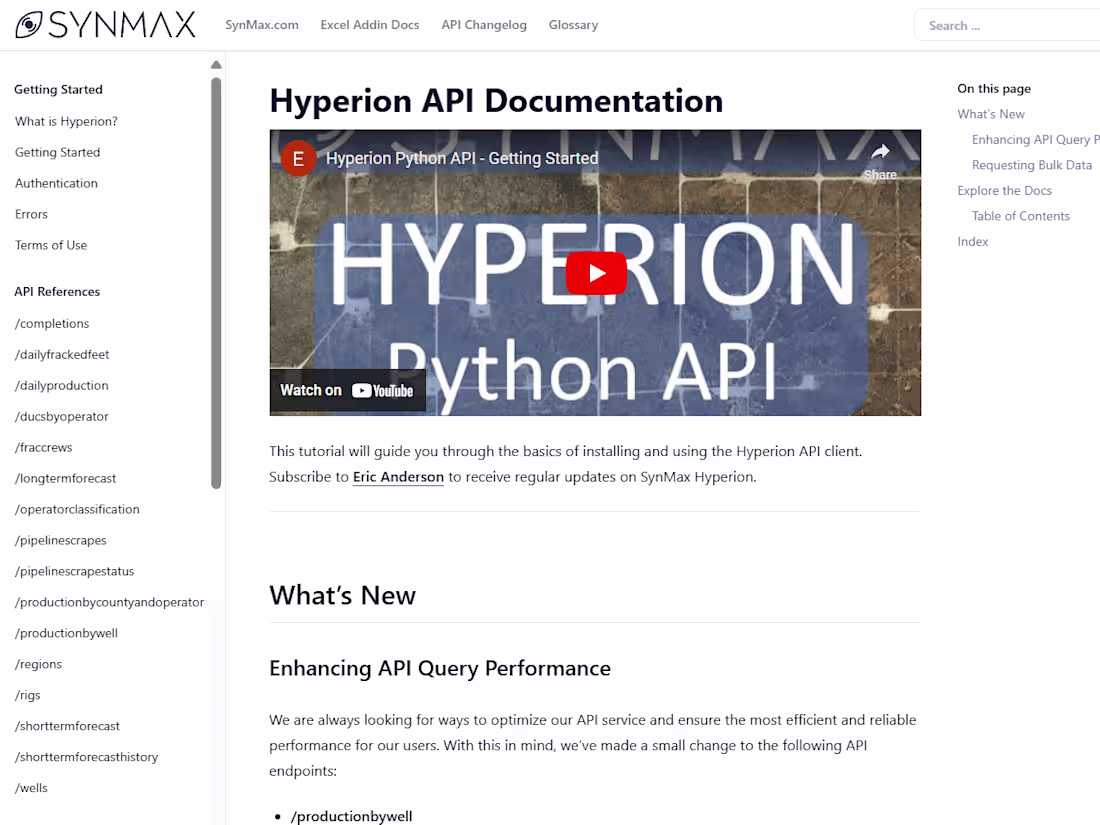1100x825 pixels.
Task: Click the channel avatar on the embedded video
Action: (x=298, y=158)
